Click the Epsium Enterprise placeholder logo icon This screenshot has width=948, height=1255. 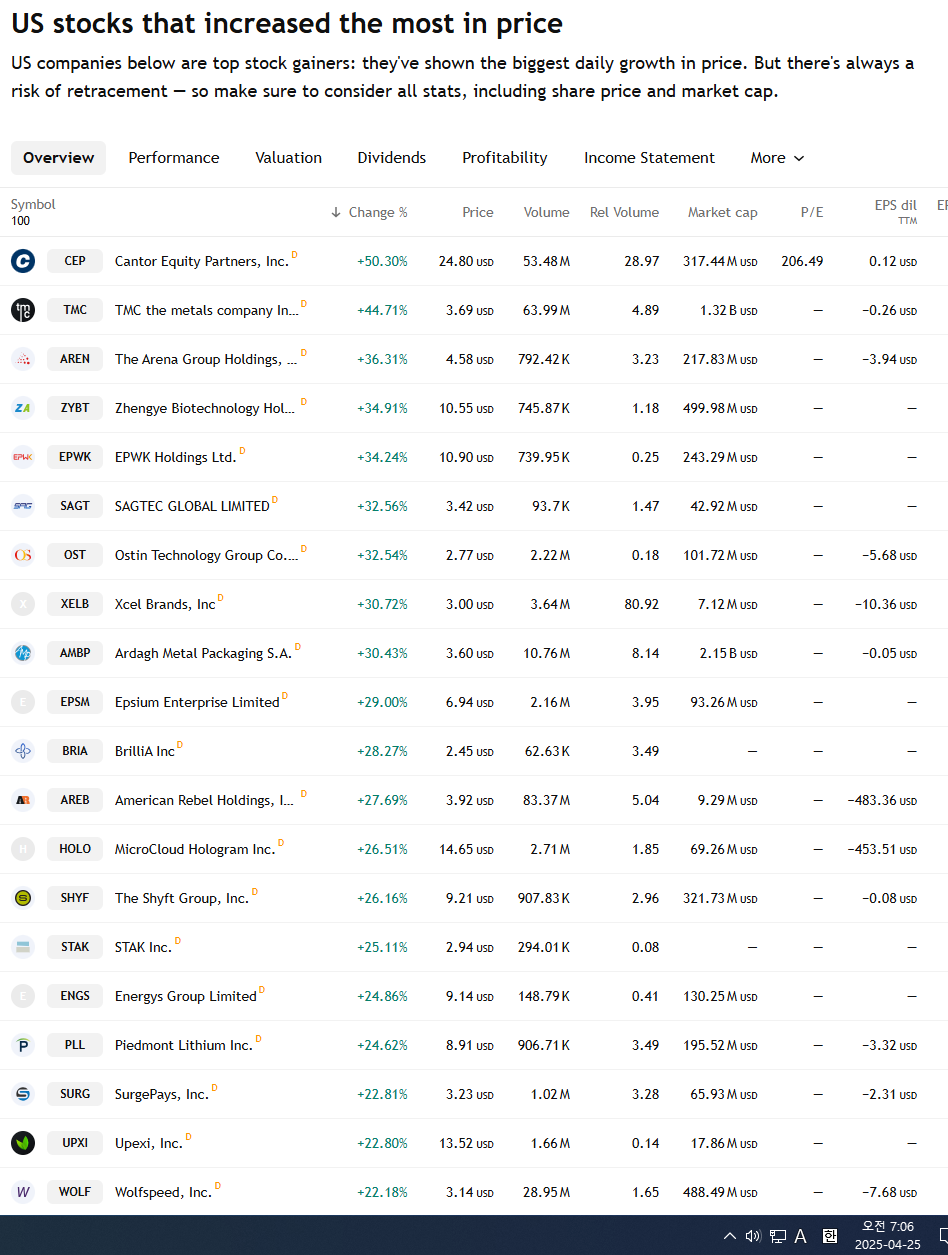tap(23, 702)
